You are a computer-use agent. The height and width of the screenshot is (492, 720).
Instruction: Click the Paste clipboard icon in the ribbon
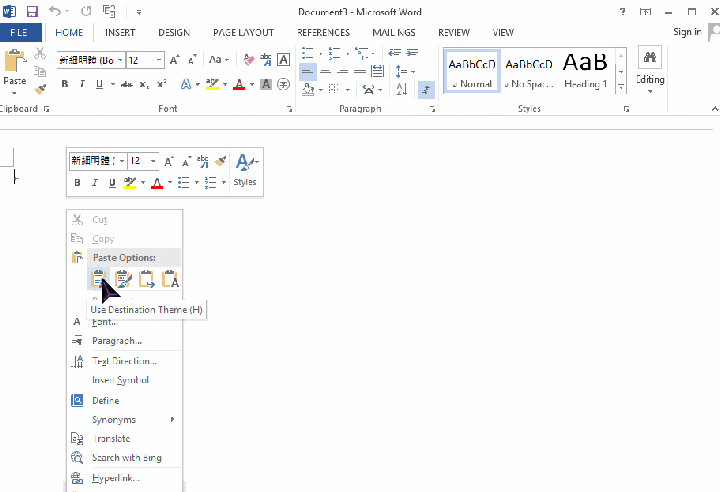coord(14,61)
